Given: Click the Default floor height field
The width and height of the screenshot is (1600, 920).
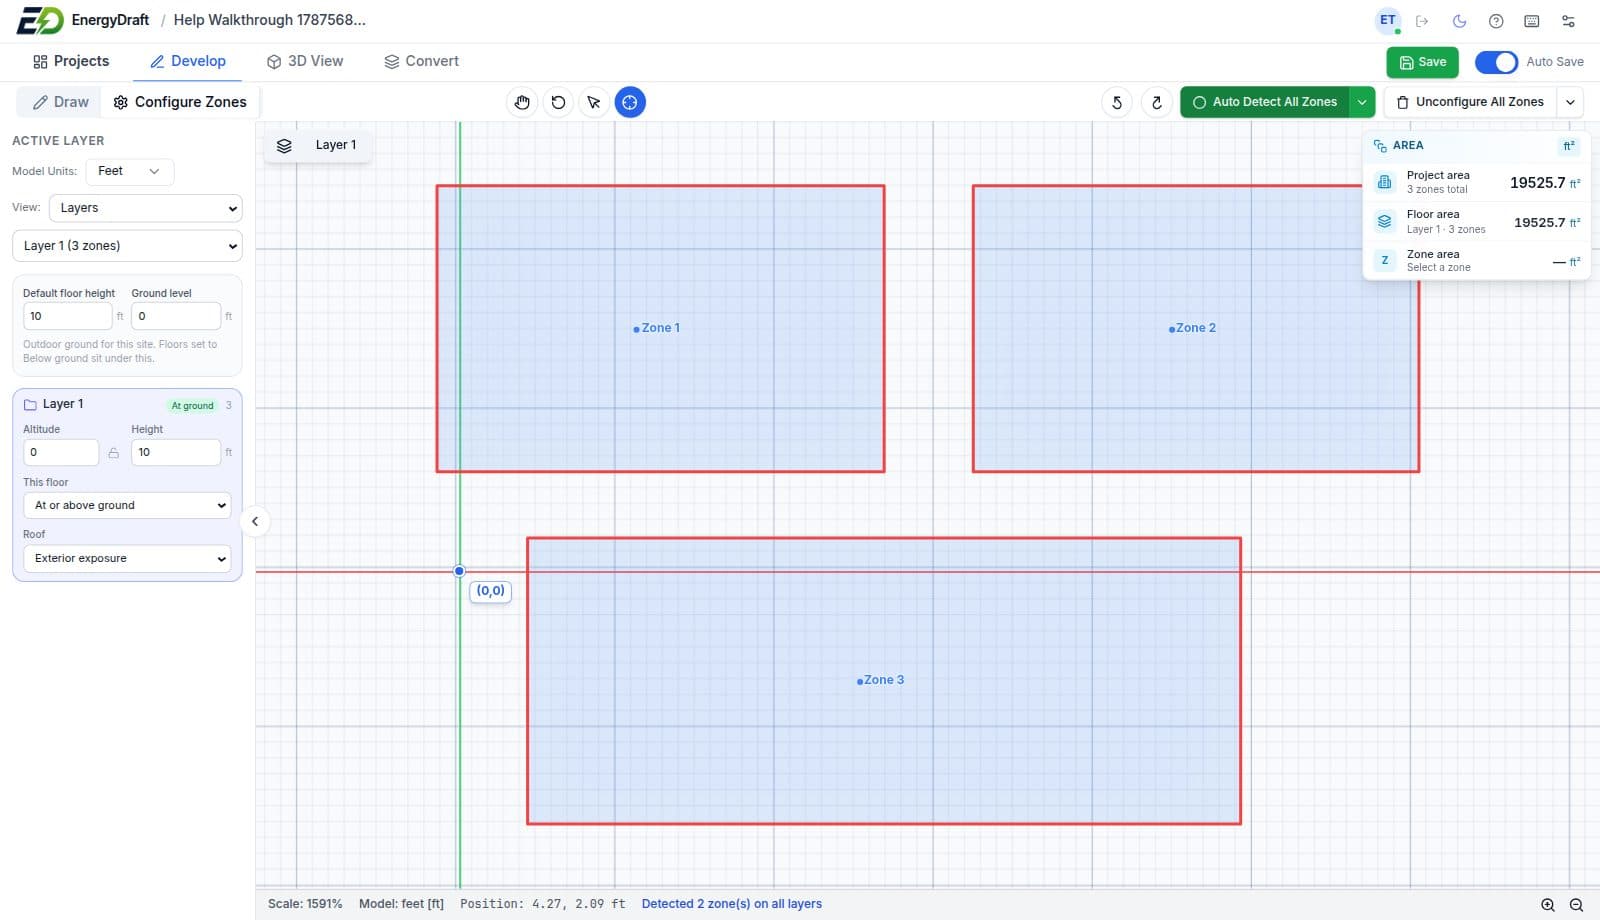Looking at the screenshot, I should [67, 316].
